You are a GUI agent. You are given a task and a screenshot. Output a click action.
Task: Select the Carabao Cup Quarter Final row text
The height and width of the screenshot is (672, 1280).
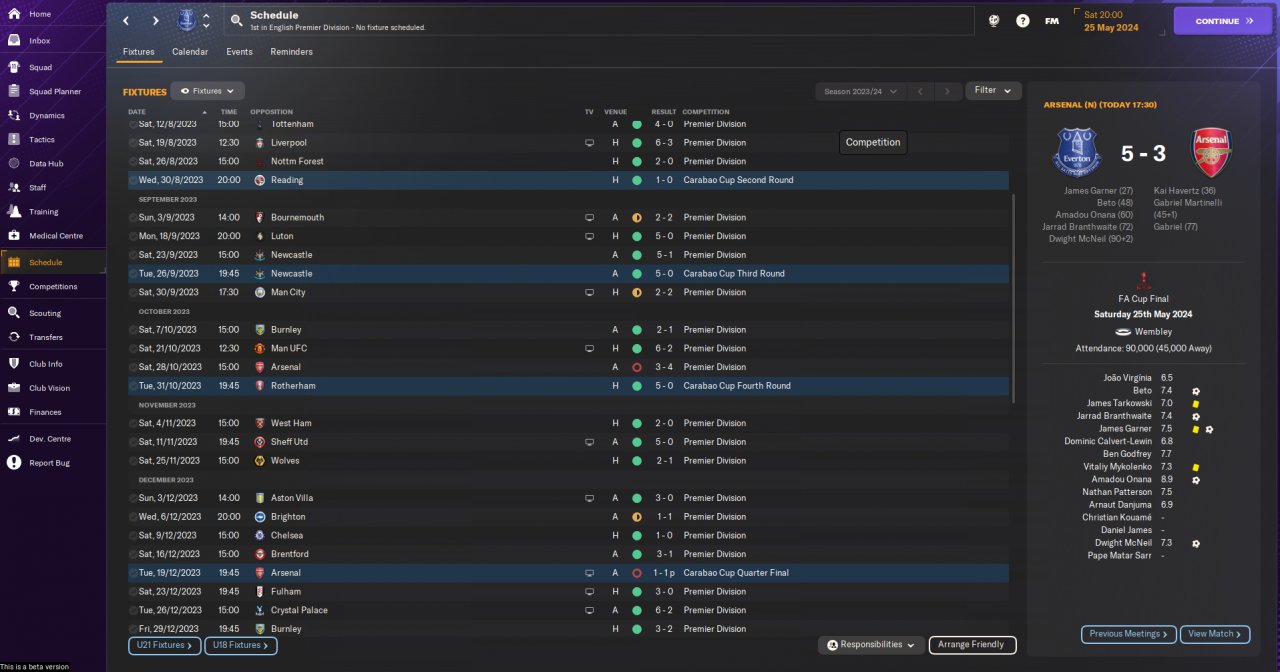pos(736,573)
